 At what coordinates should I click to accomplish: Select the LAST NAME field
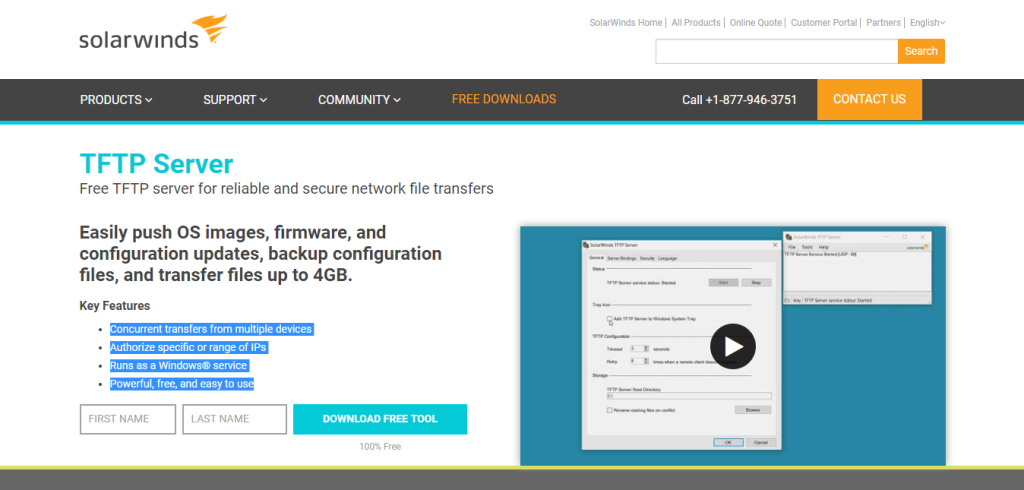coord(234,419)
